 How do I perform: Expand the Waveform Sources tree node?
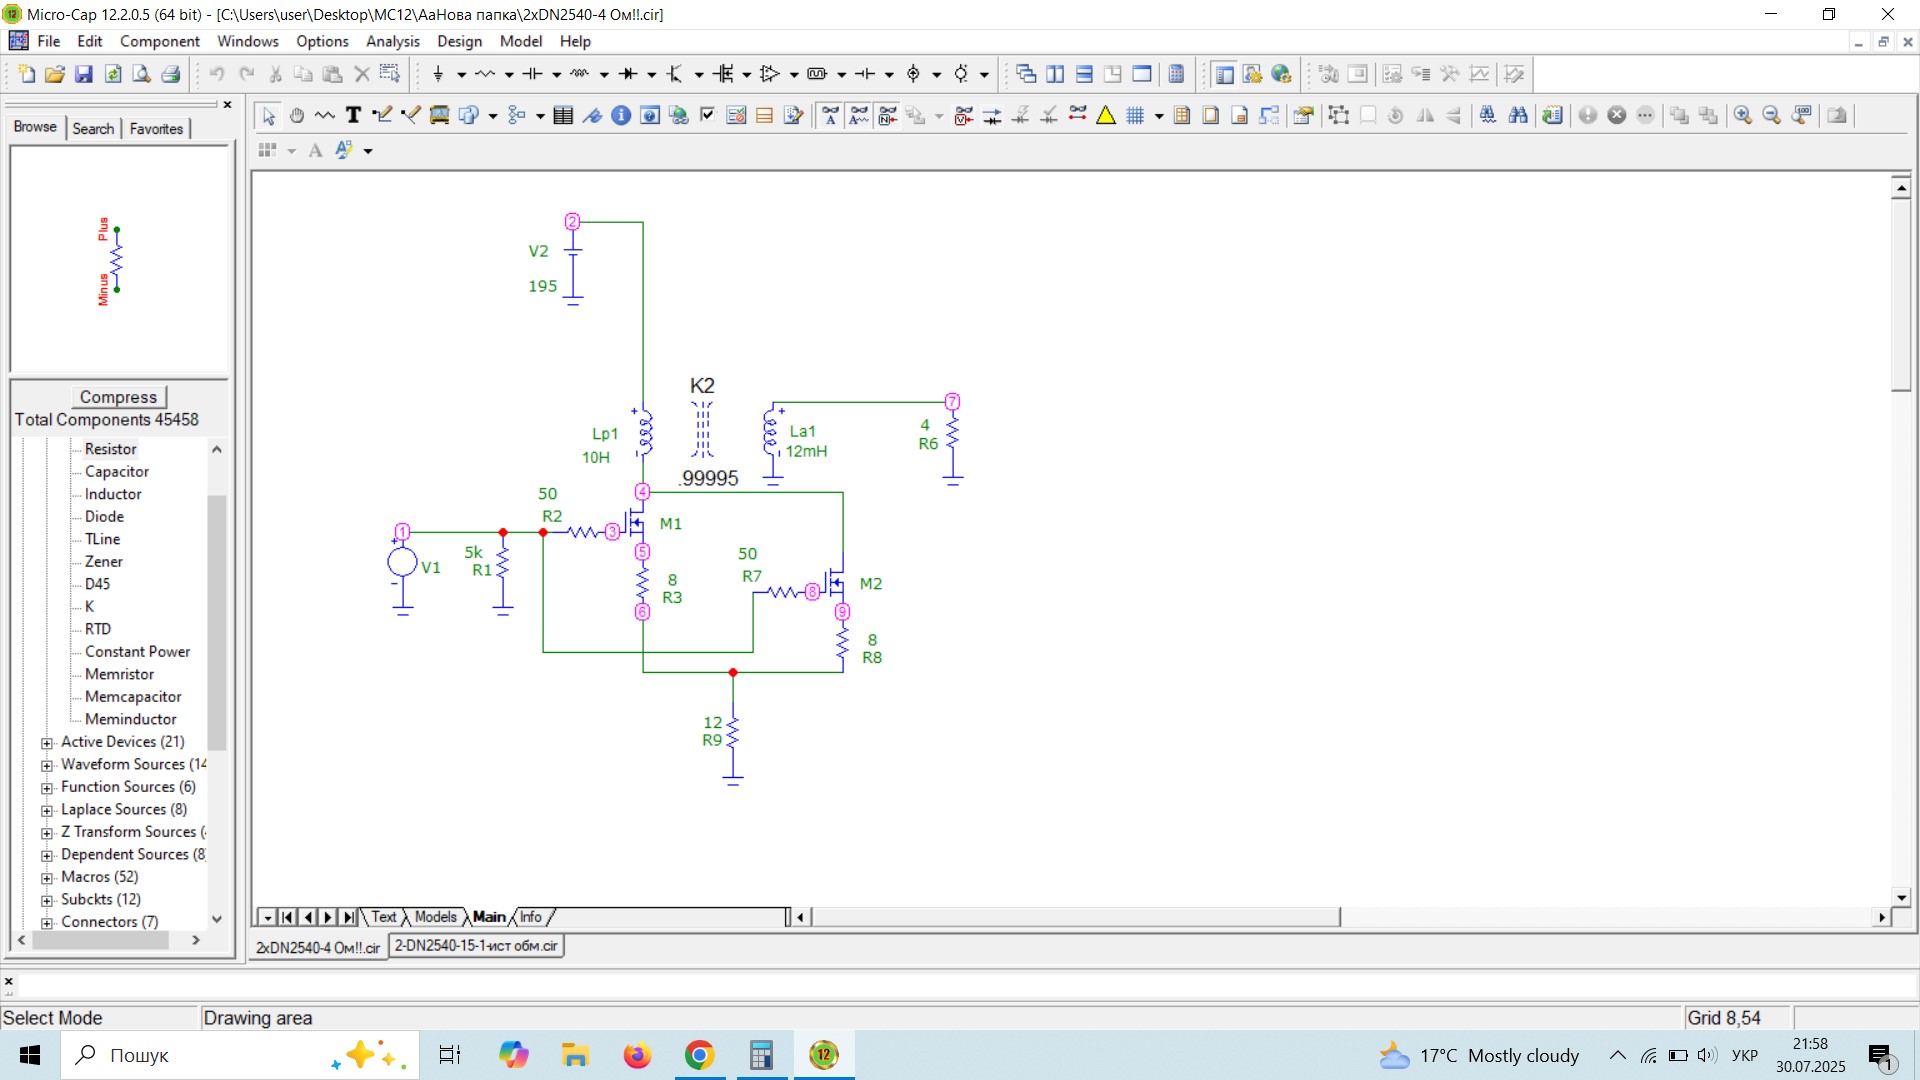[x=47, y=765]
